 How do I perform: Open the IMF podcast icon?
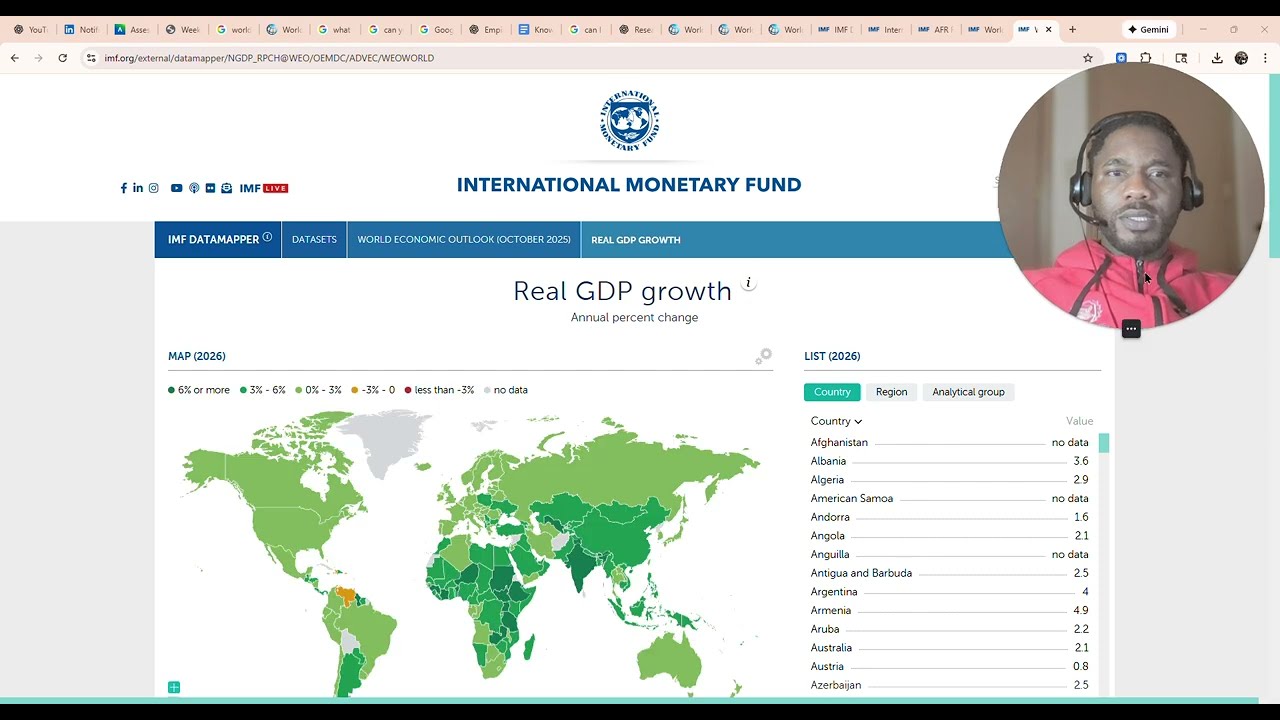tap(194, 188)
